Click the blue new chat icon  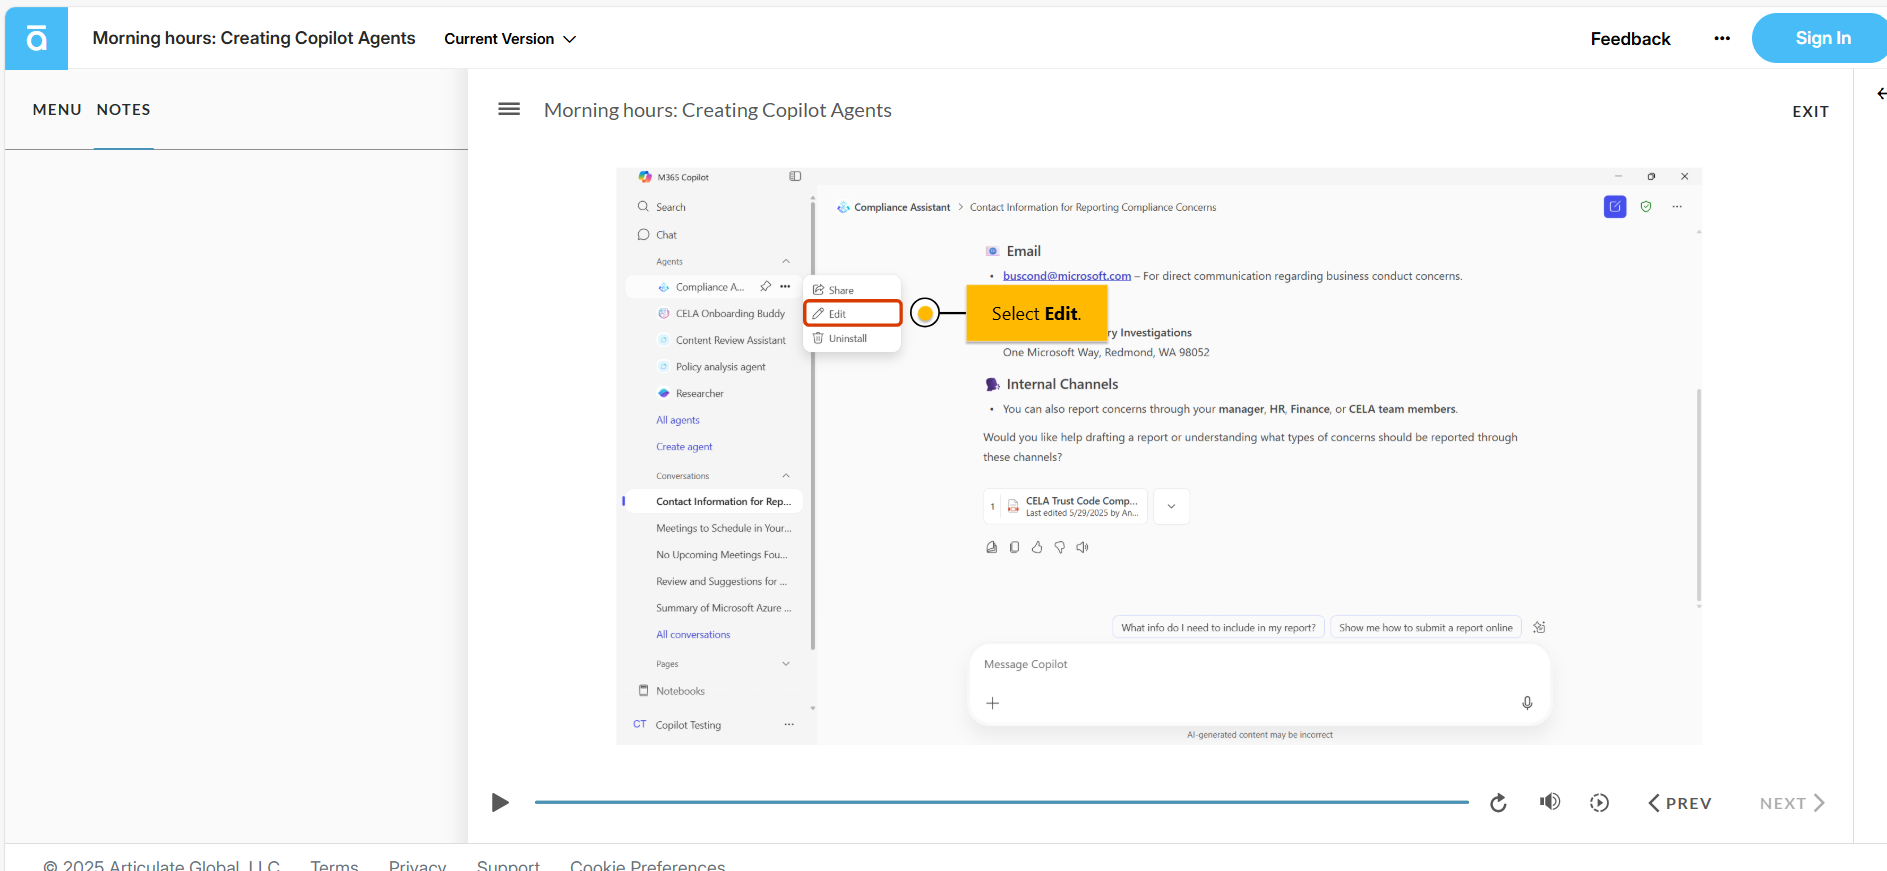click(x=1615, y=207)
